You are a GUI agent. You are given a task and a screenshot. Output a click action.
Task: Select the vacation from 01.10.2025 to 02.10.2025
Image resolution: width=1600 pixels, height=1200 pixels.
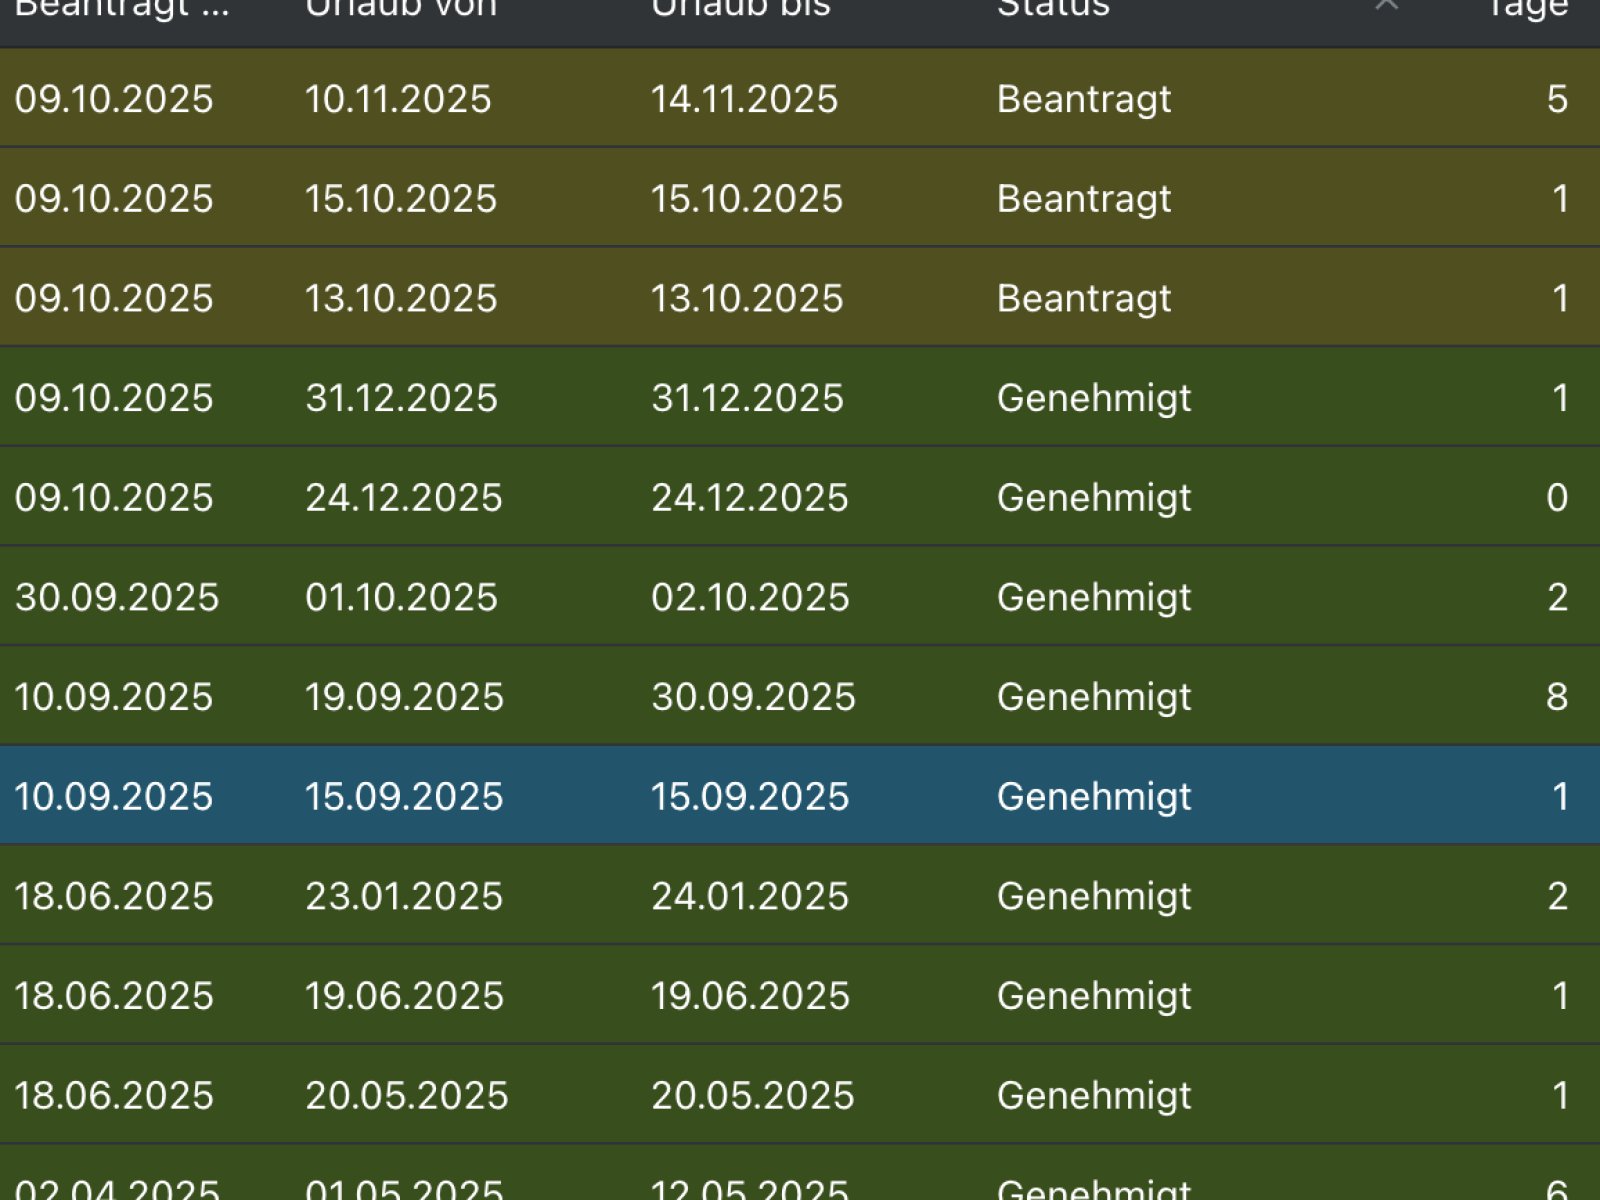[800, 597]
